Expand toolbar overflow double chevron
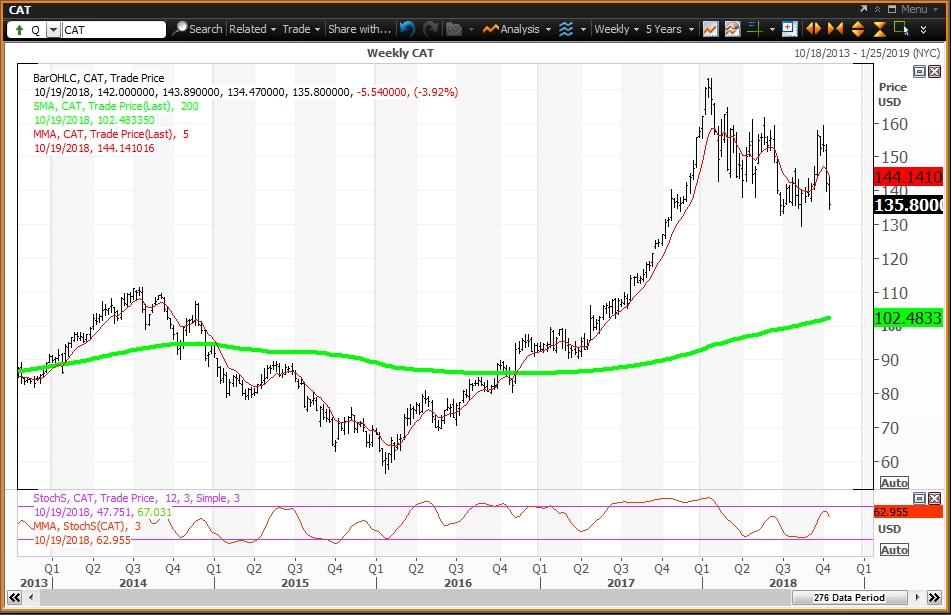The height and width of the screenshot is (615, 951). [923, 29]
